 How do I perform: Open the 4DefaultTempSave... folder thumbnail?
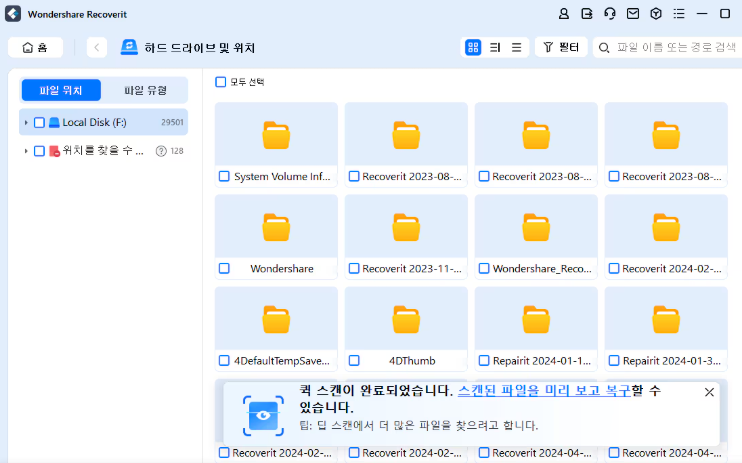[276, 319]
